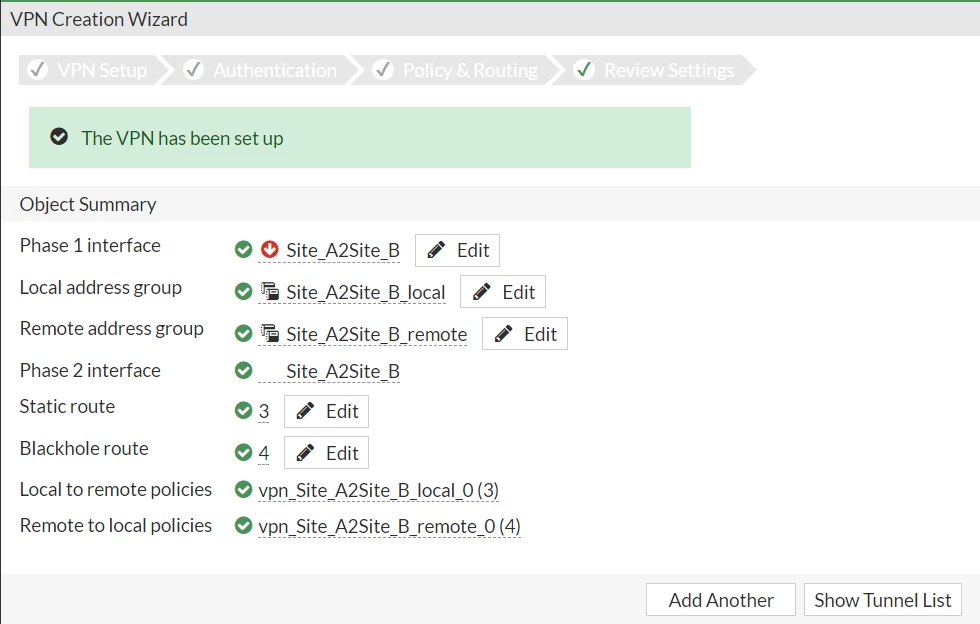Open the vpn_Site_A2Site_B_local_0 (3) policy link
The height and width of the screenshot is (624, 980).
tap(378, 490)
